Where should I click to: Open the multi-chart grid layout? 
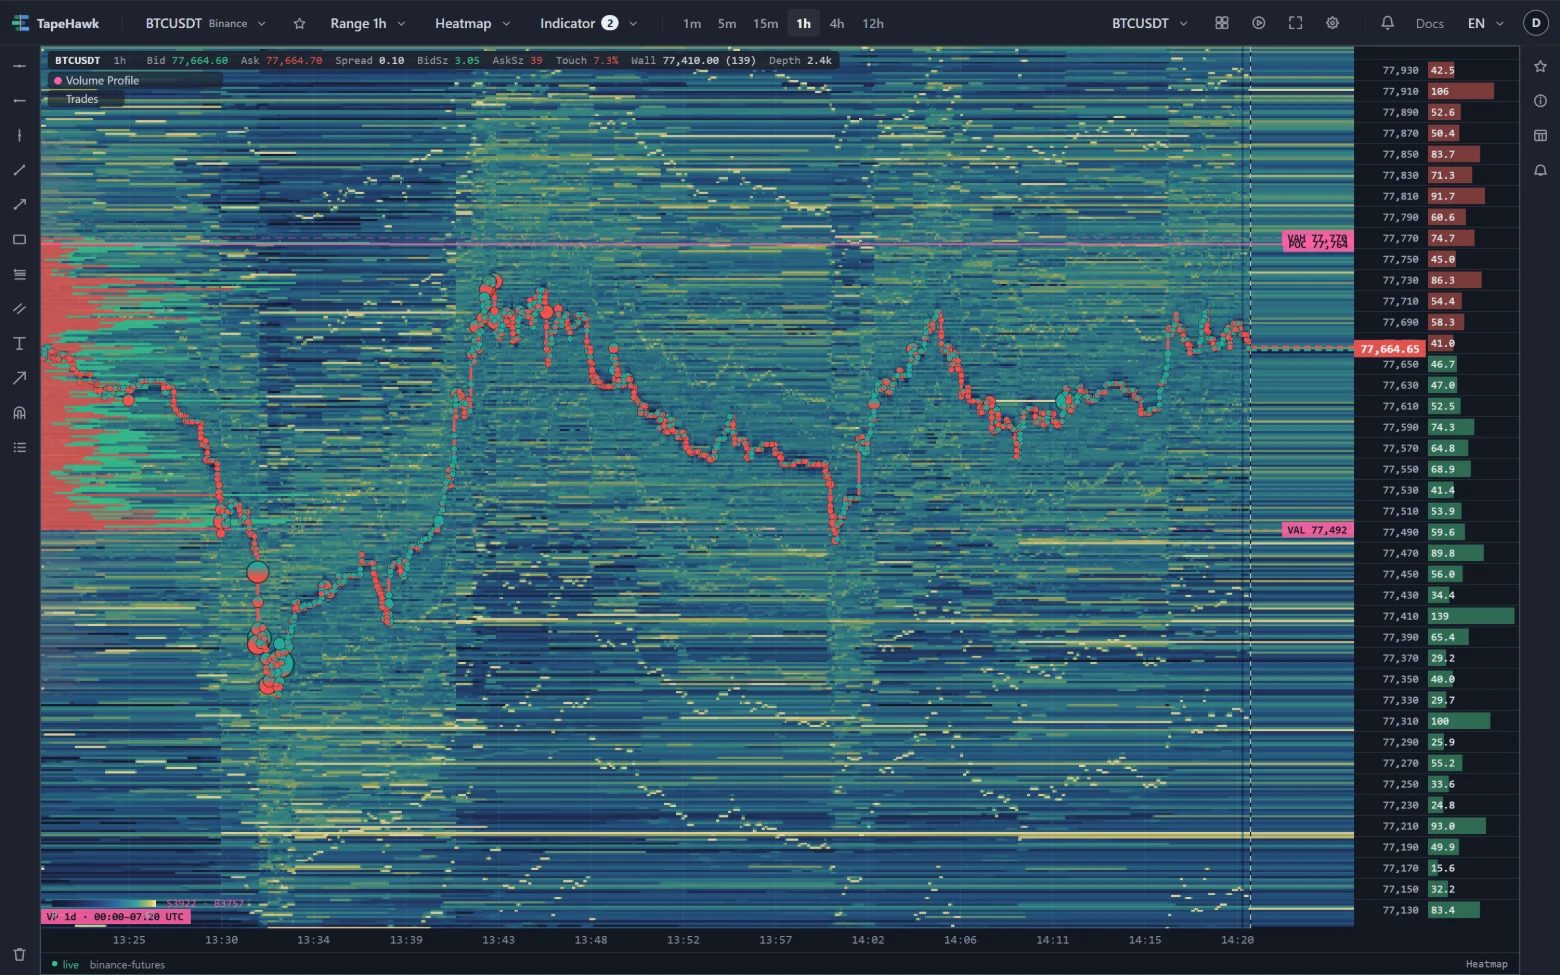(1221, 23)
